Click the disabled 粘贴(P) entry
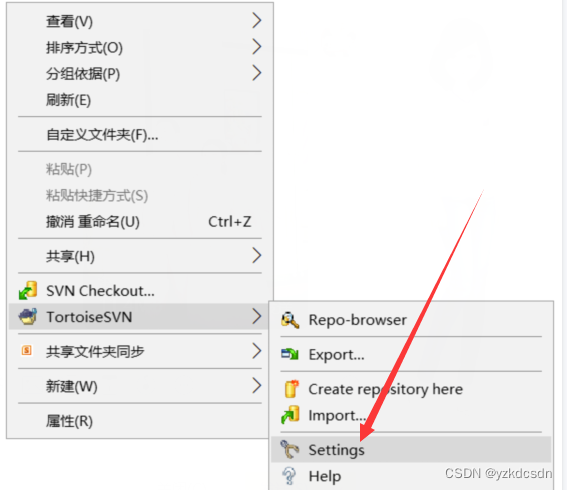The image size is (567, 490). (140, 169)
